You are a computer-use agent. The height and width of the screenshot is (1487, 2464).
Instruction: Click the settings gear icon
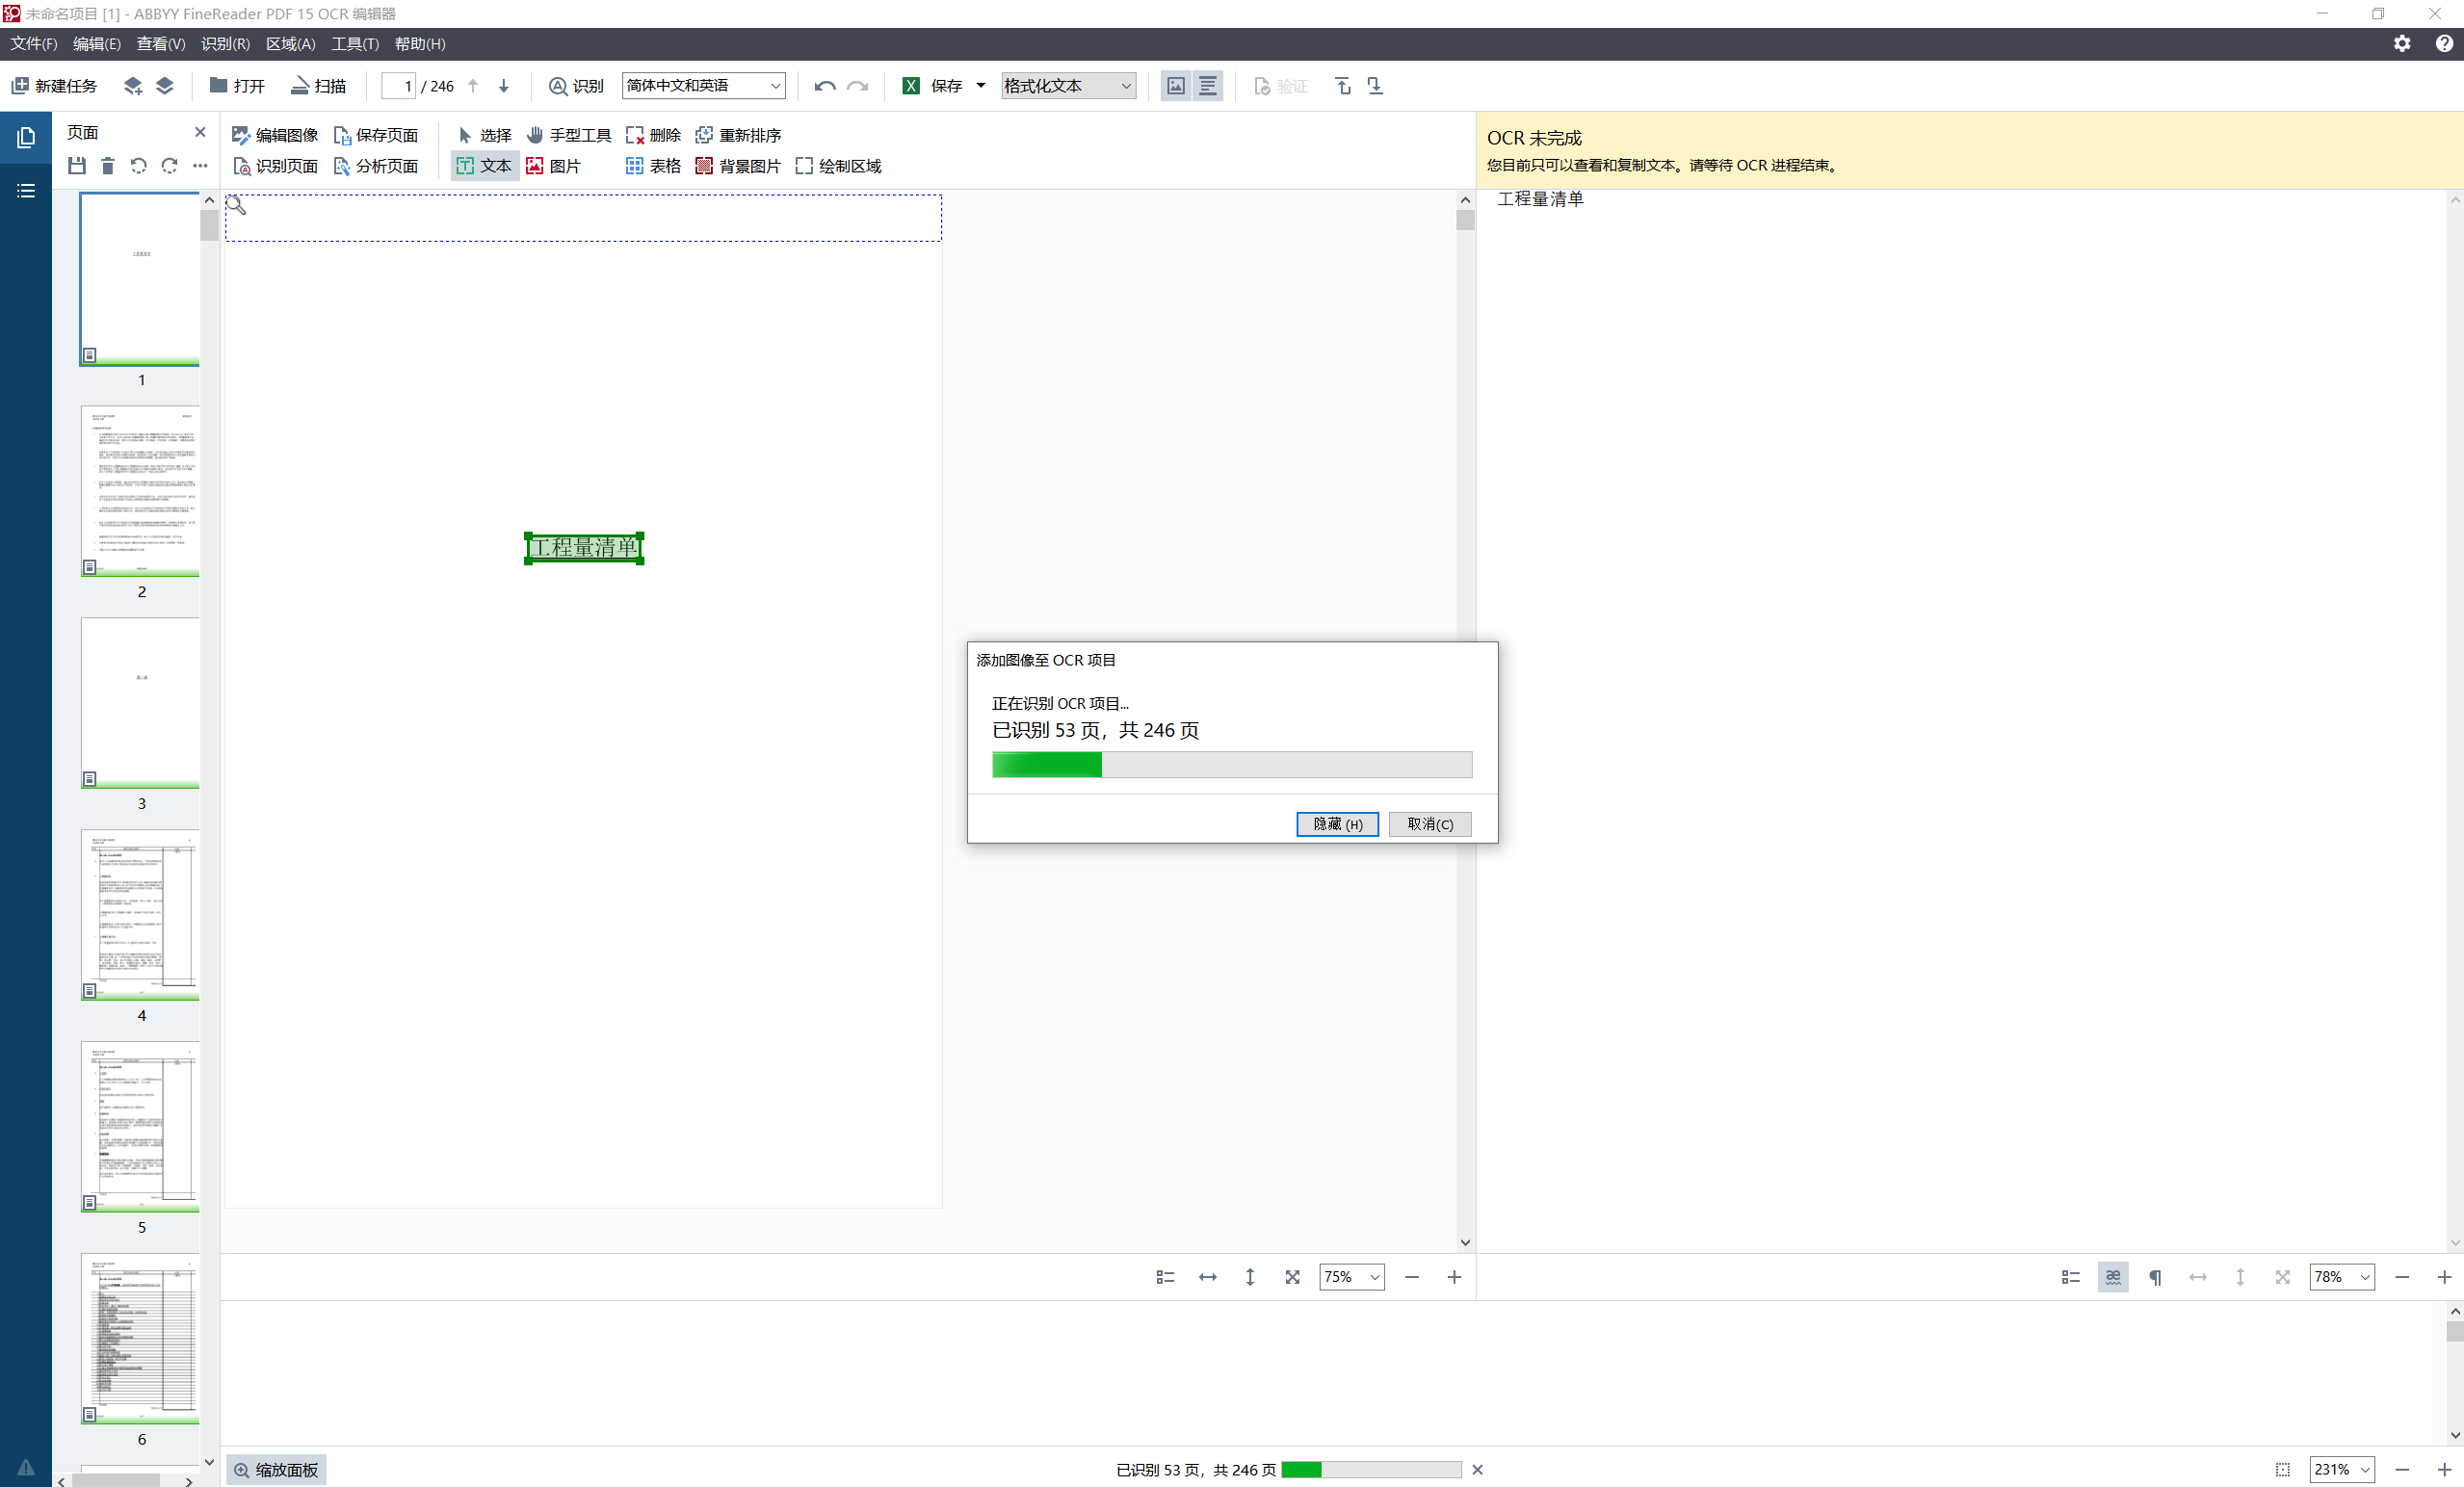[x=2402, y=44]
